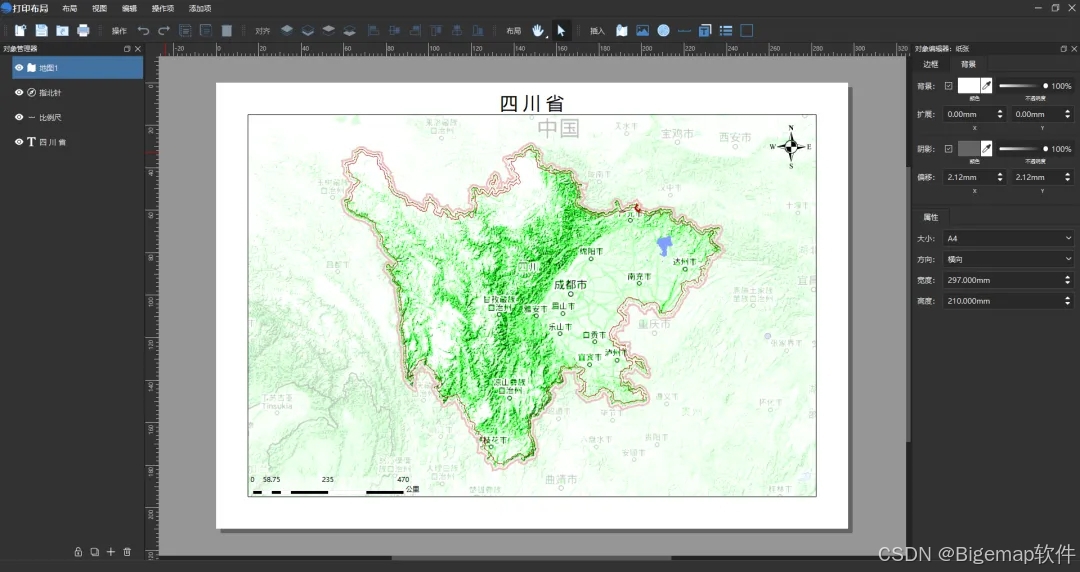The width and height of the screenshot is (1080, 572).
Task: Click the undo arrow icon
Action: (143, 30)
